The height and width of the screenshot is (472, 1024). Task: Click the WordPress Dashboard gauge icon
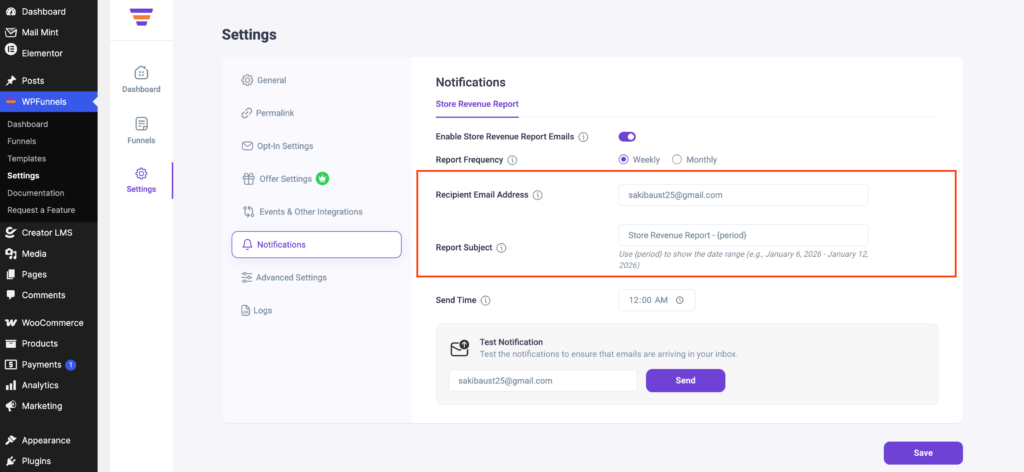11,12
